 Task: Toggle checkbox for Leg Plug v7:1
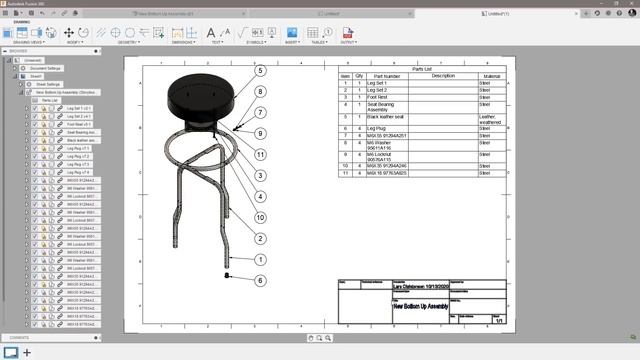tap(35, 149)
